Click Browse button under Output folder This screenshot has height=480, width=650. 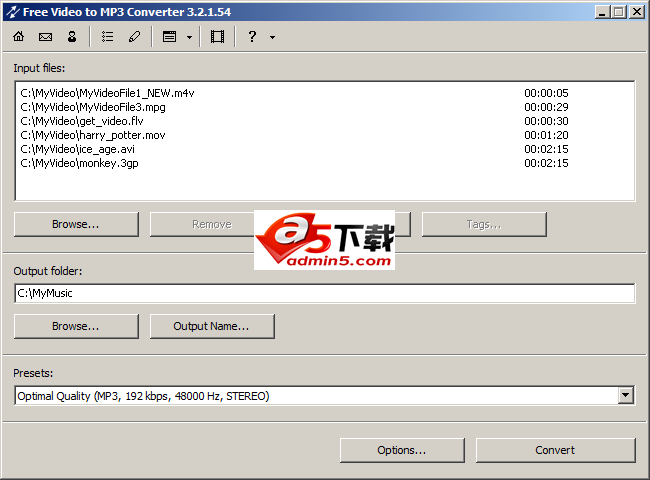76,326
